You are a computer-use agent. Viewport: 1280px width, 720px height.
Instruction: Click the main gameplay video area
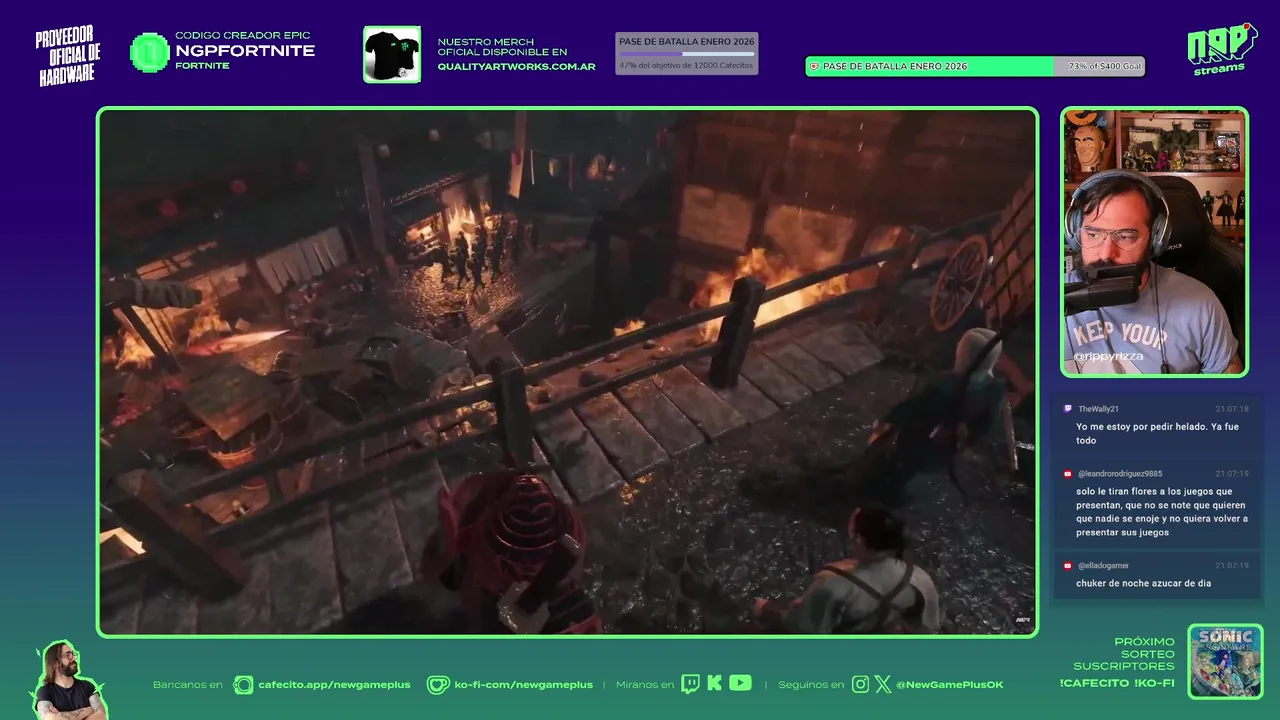pyautogui.click(x=567, y=372)
